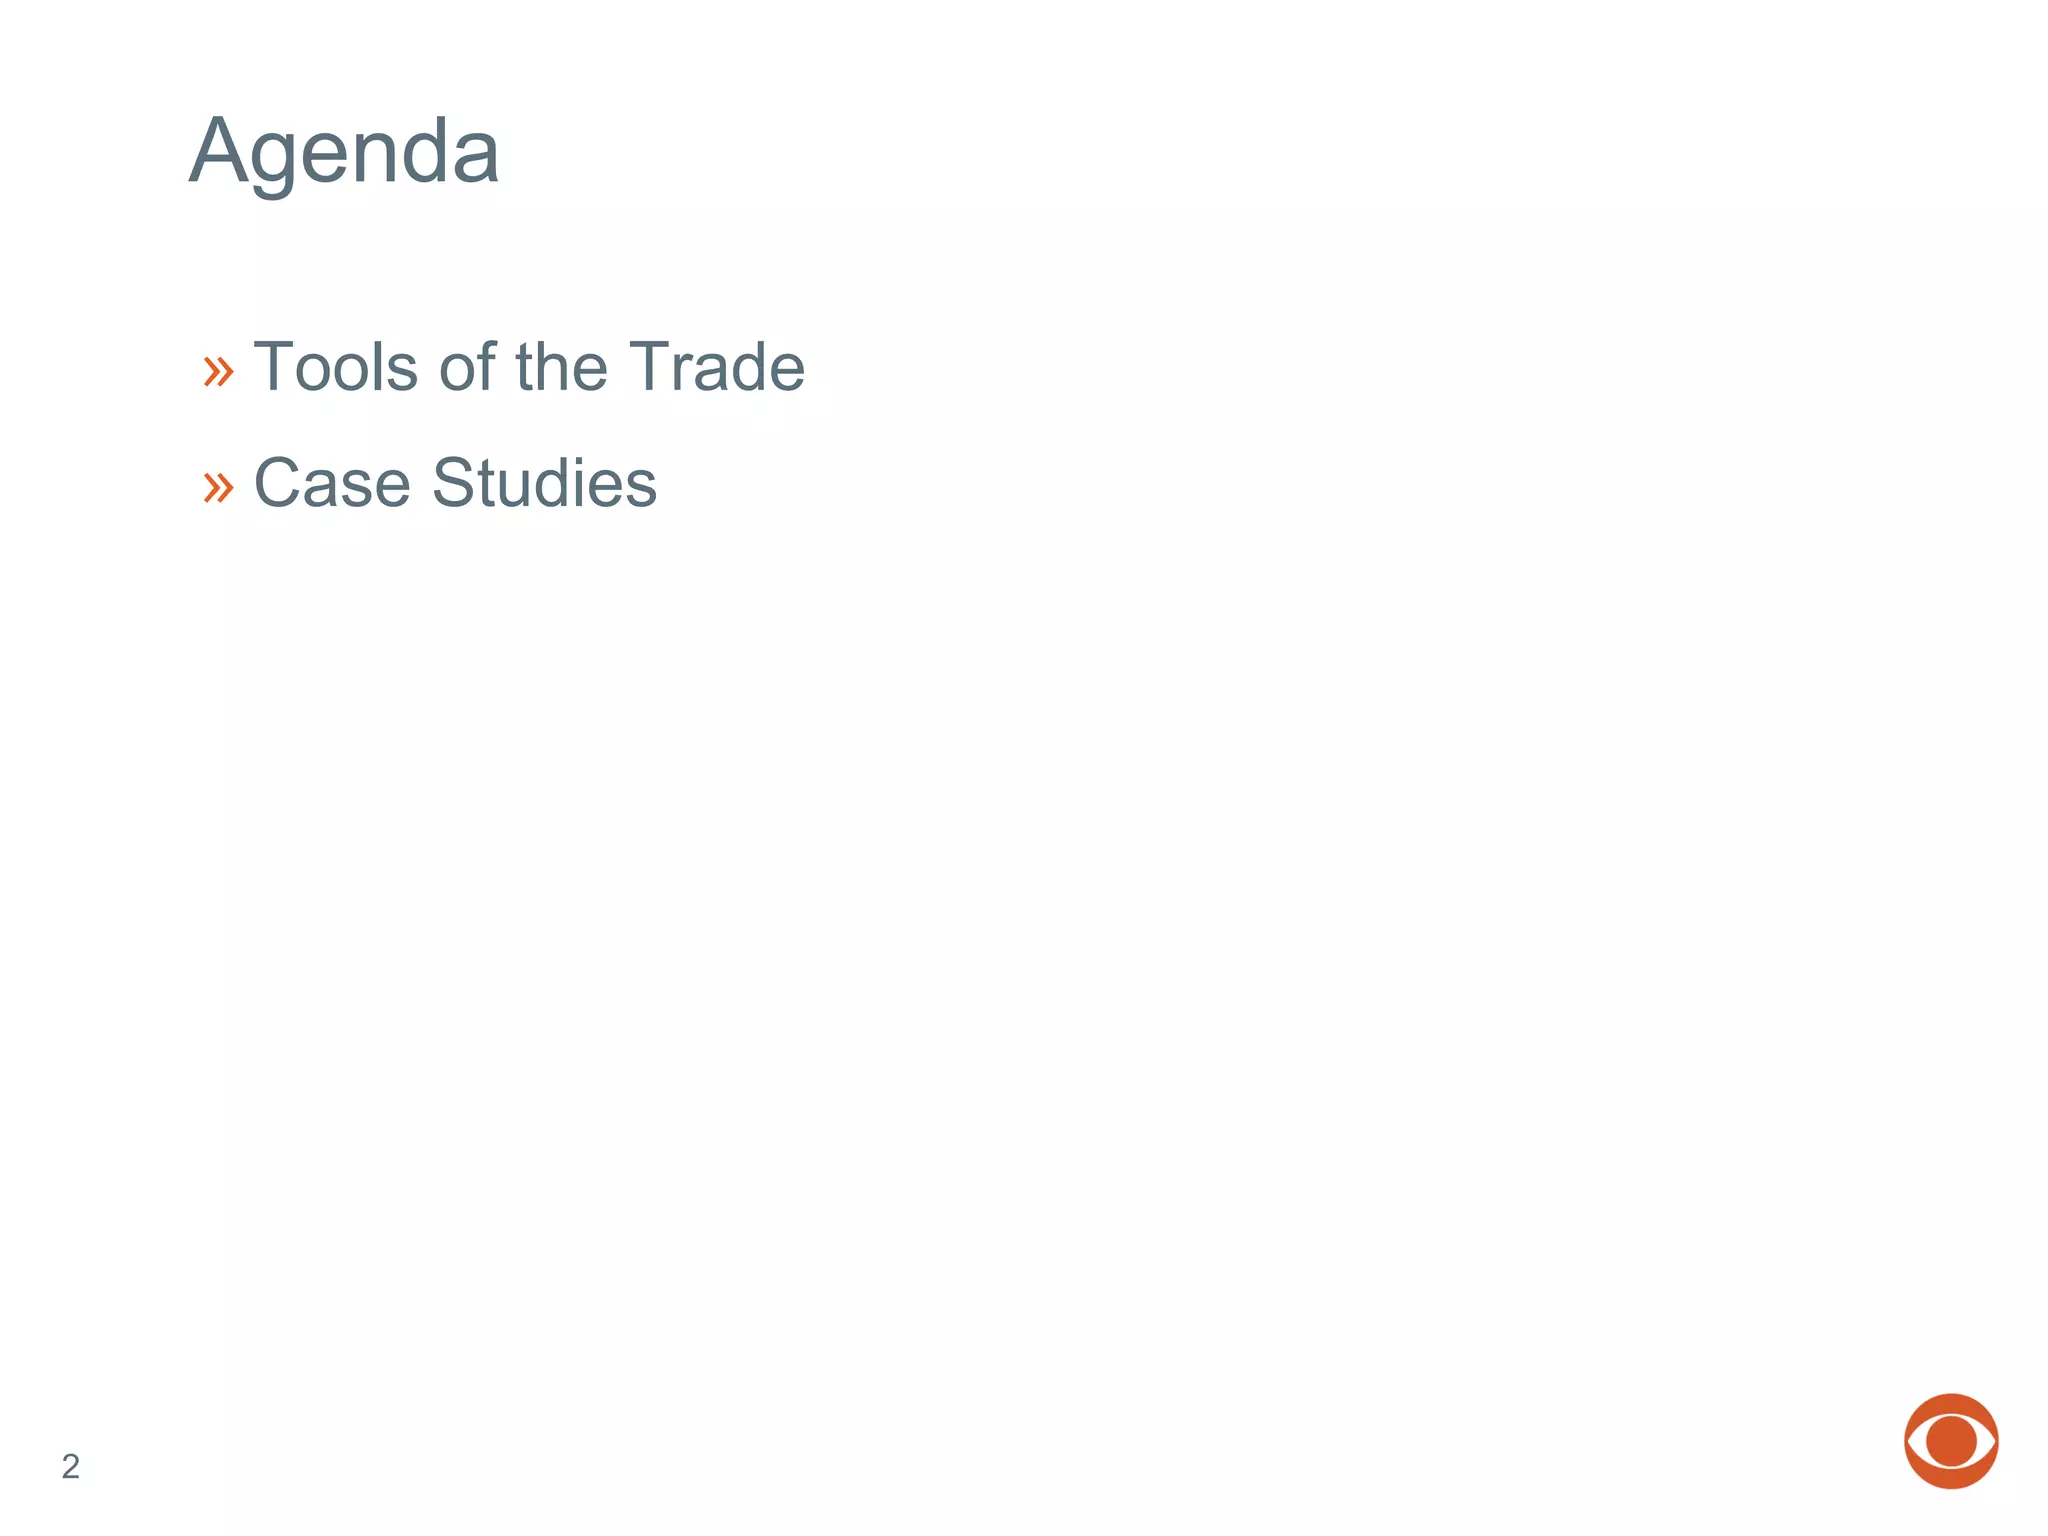
Task: Click the letter S starting Studies
Action: (x=452, y=482)
